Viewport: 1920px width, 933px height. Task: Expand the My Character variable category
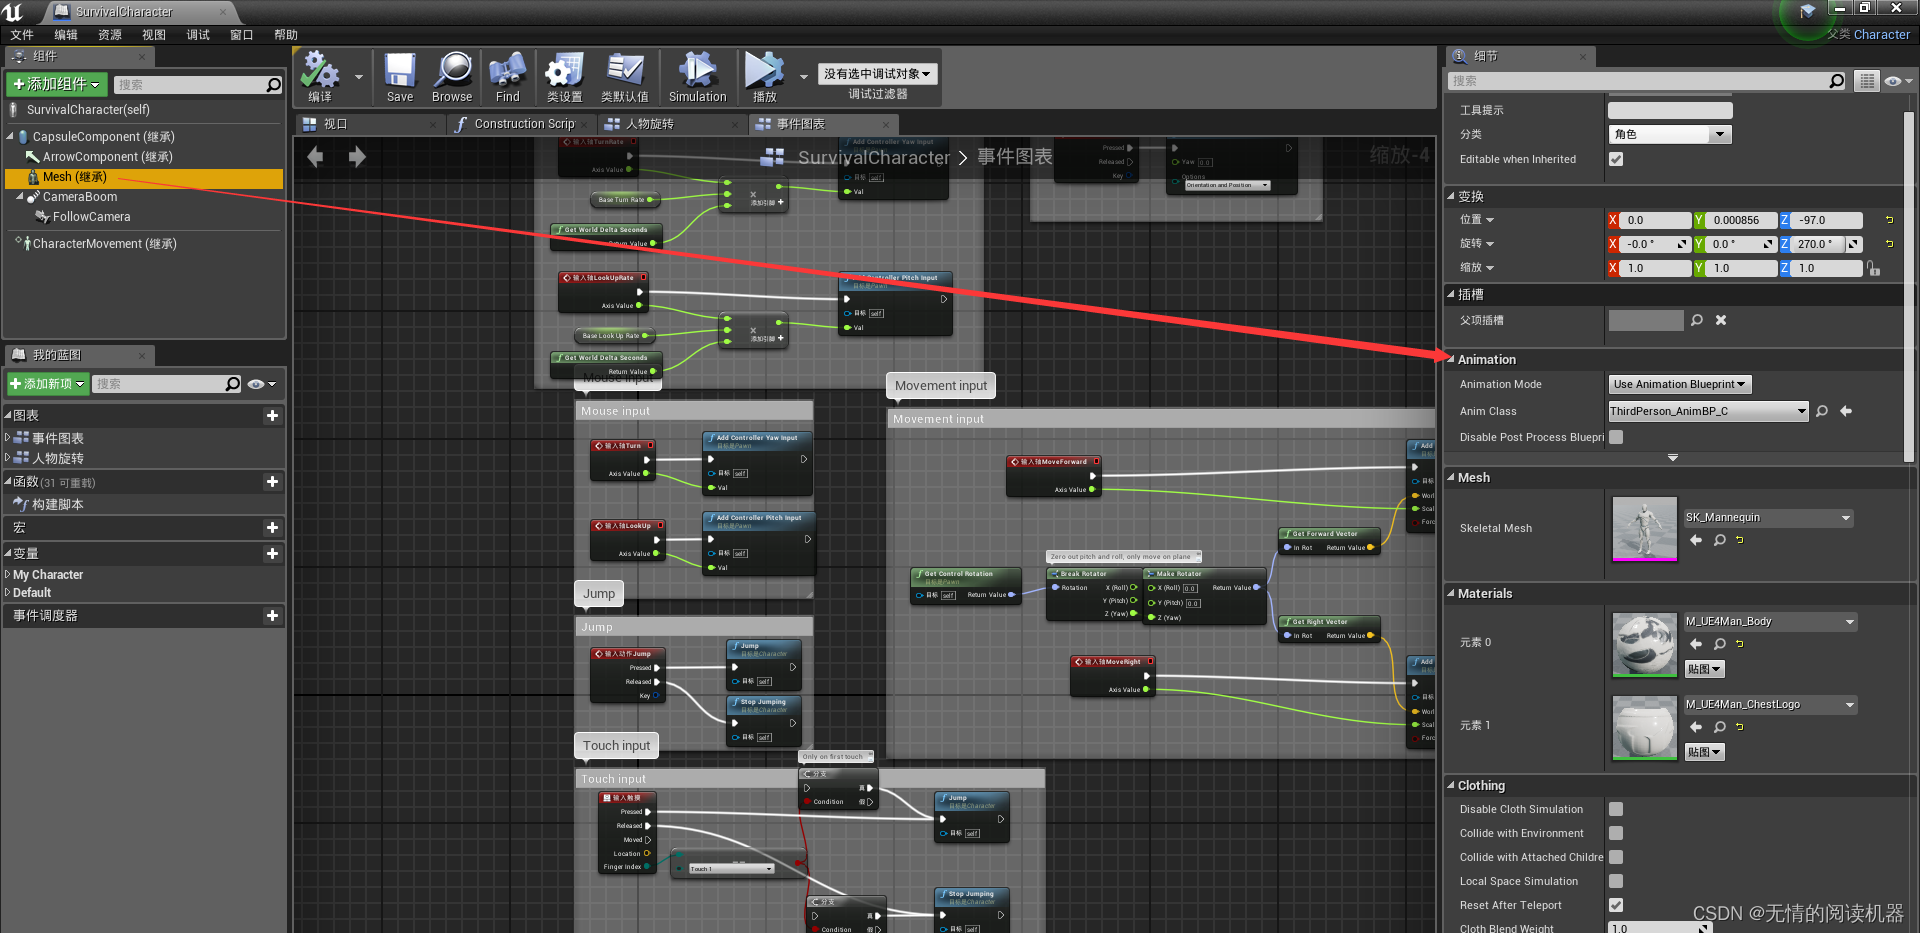coord(8,575)
